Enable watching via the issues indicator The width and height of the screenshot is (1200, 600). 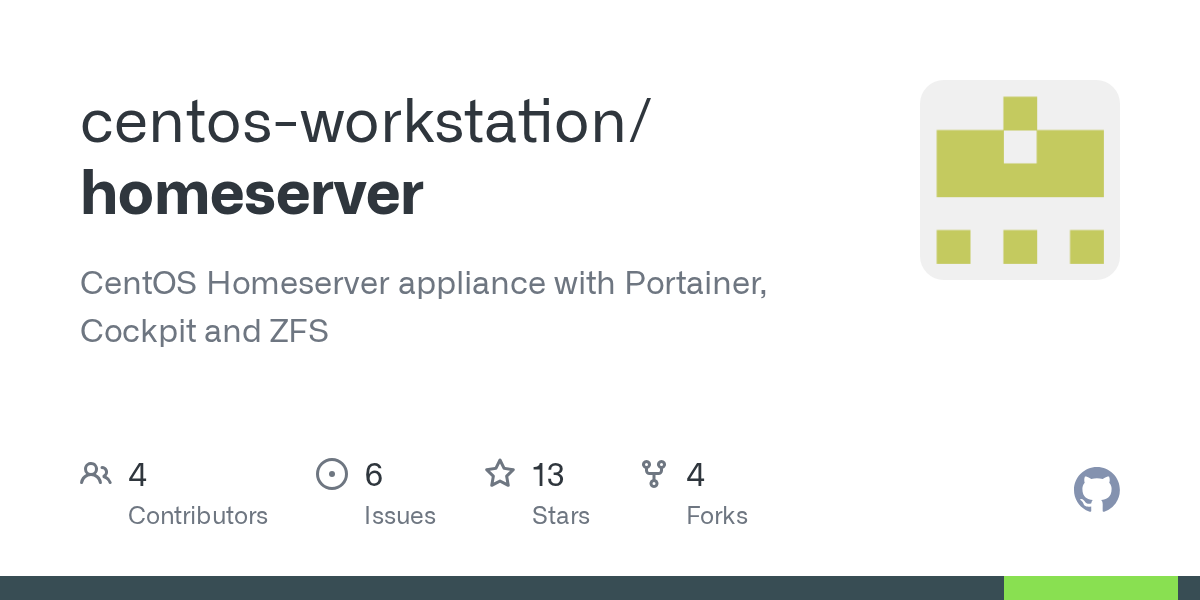click(332, 474)
